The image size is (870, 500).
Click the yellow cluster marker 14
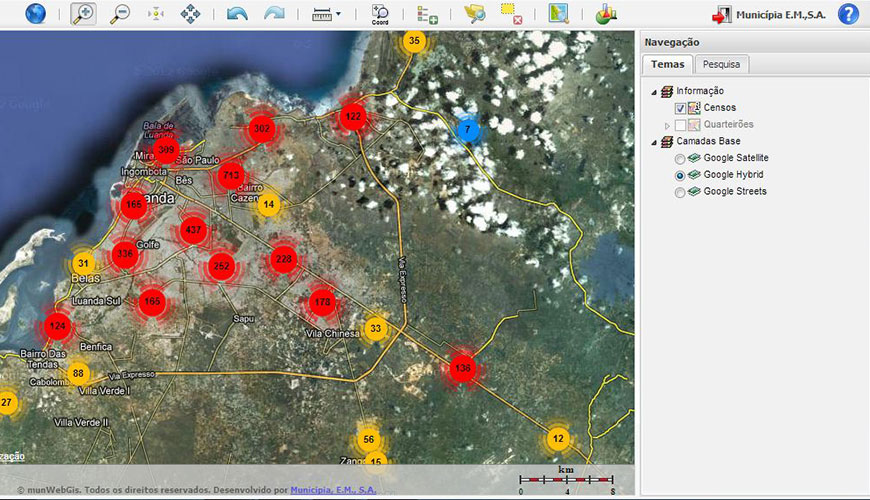(x=269, y=205)
